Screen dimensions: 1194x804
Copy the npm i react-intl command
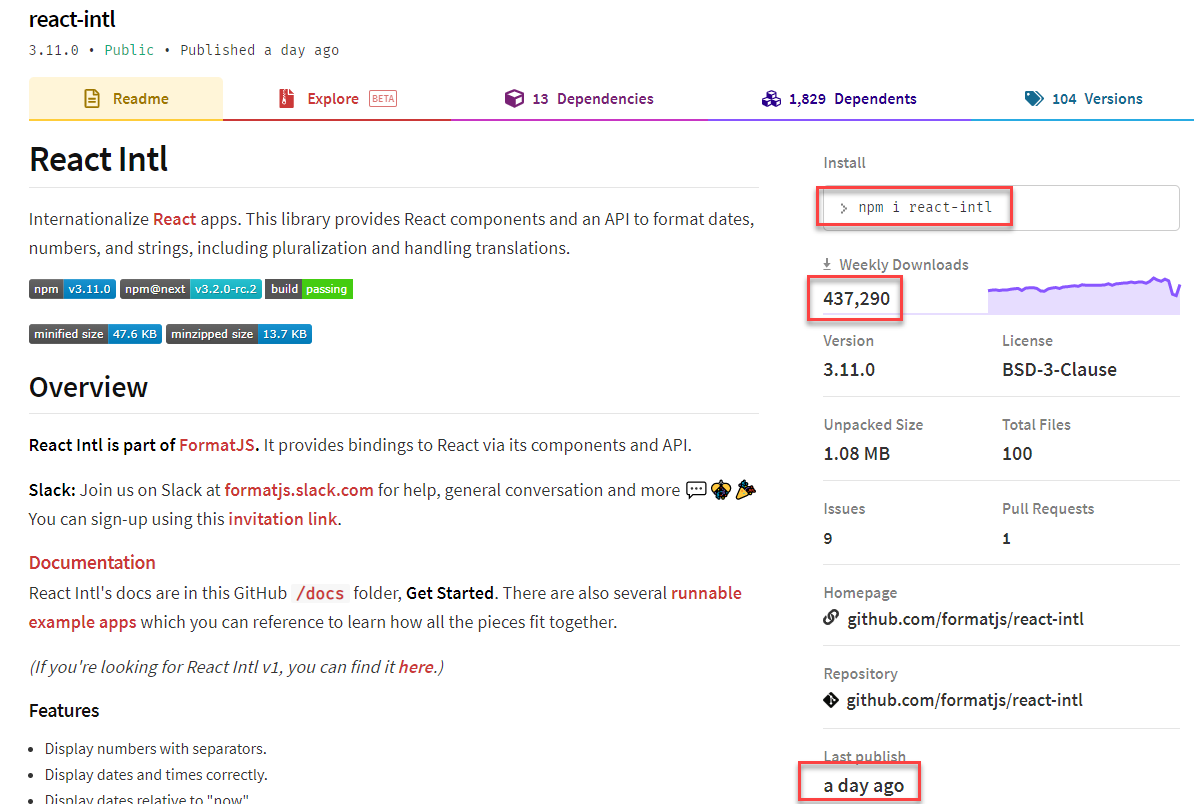pyautogui.click(x=924, y=207)
